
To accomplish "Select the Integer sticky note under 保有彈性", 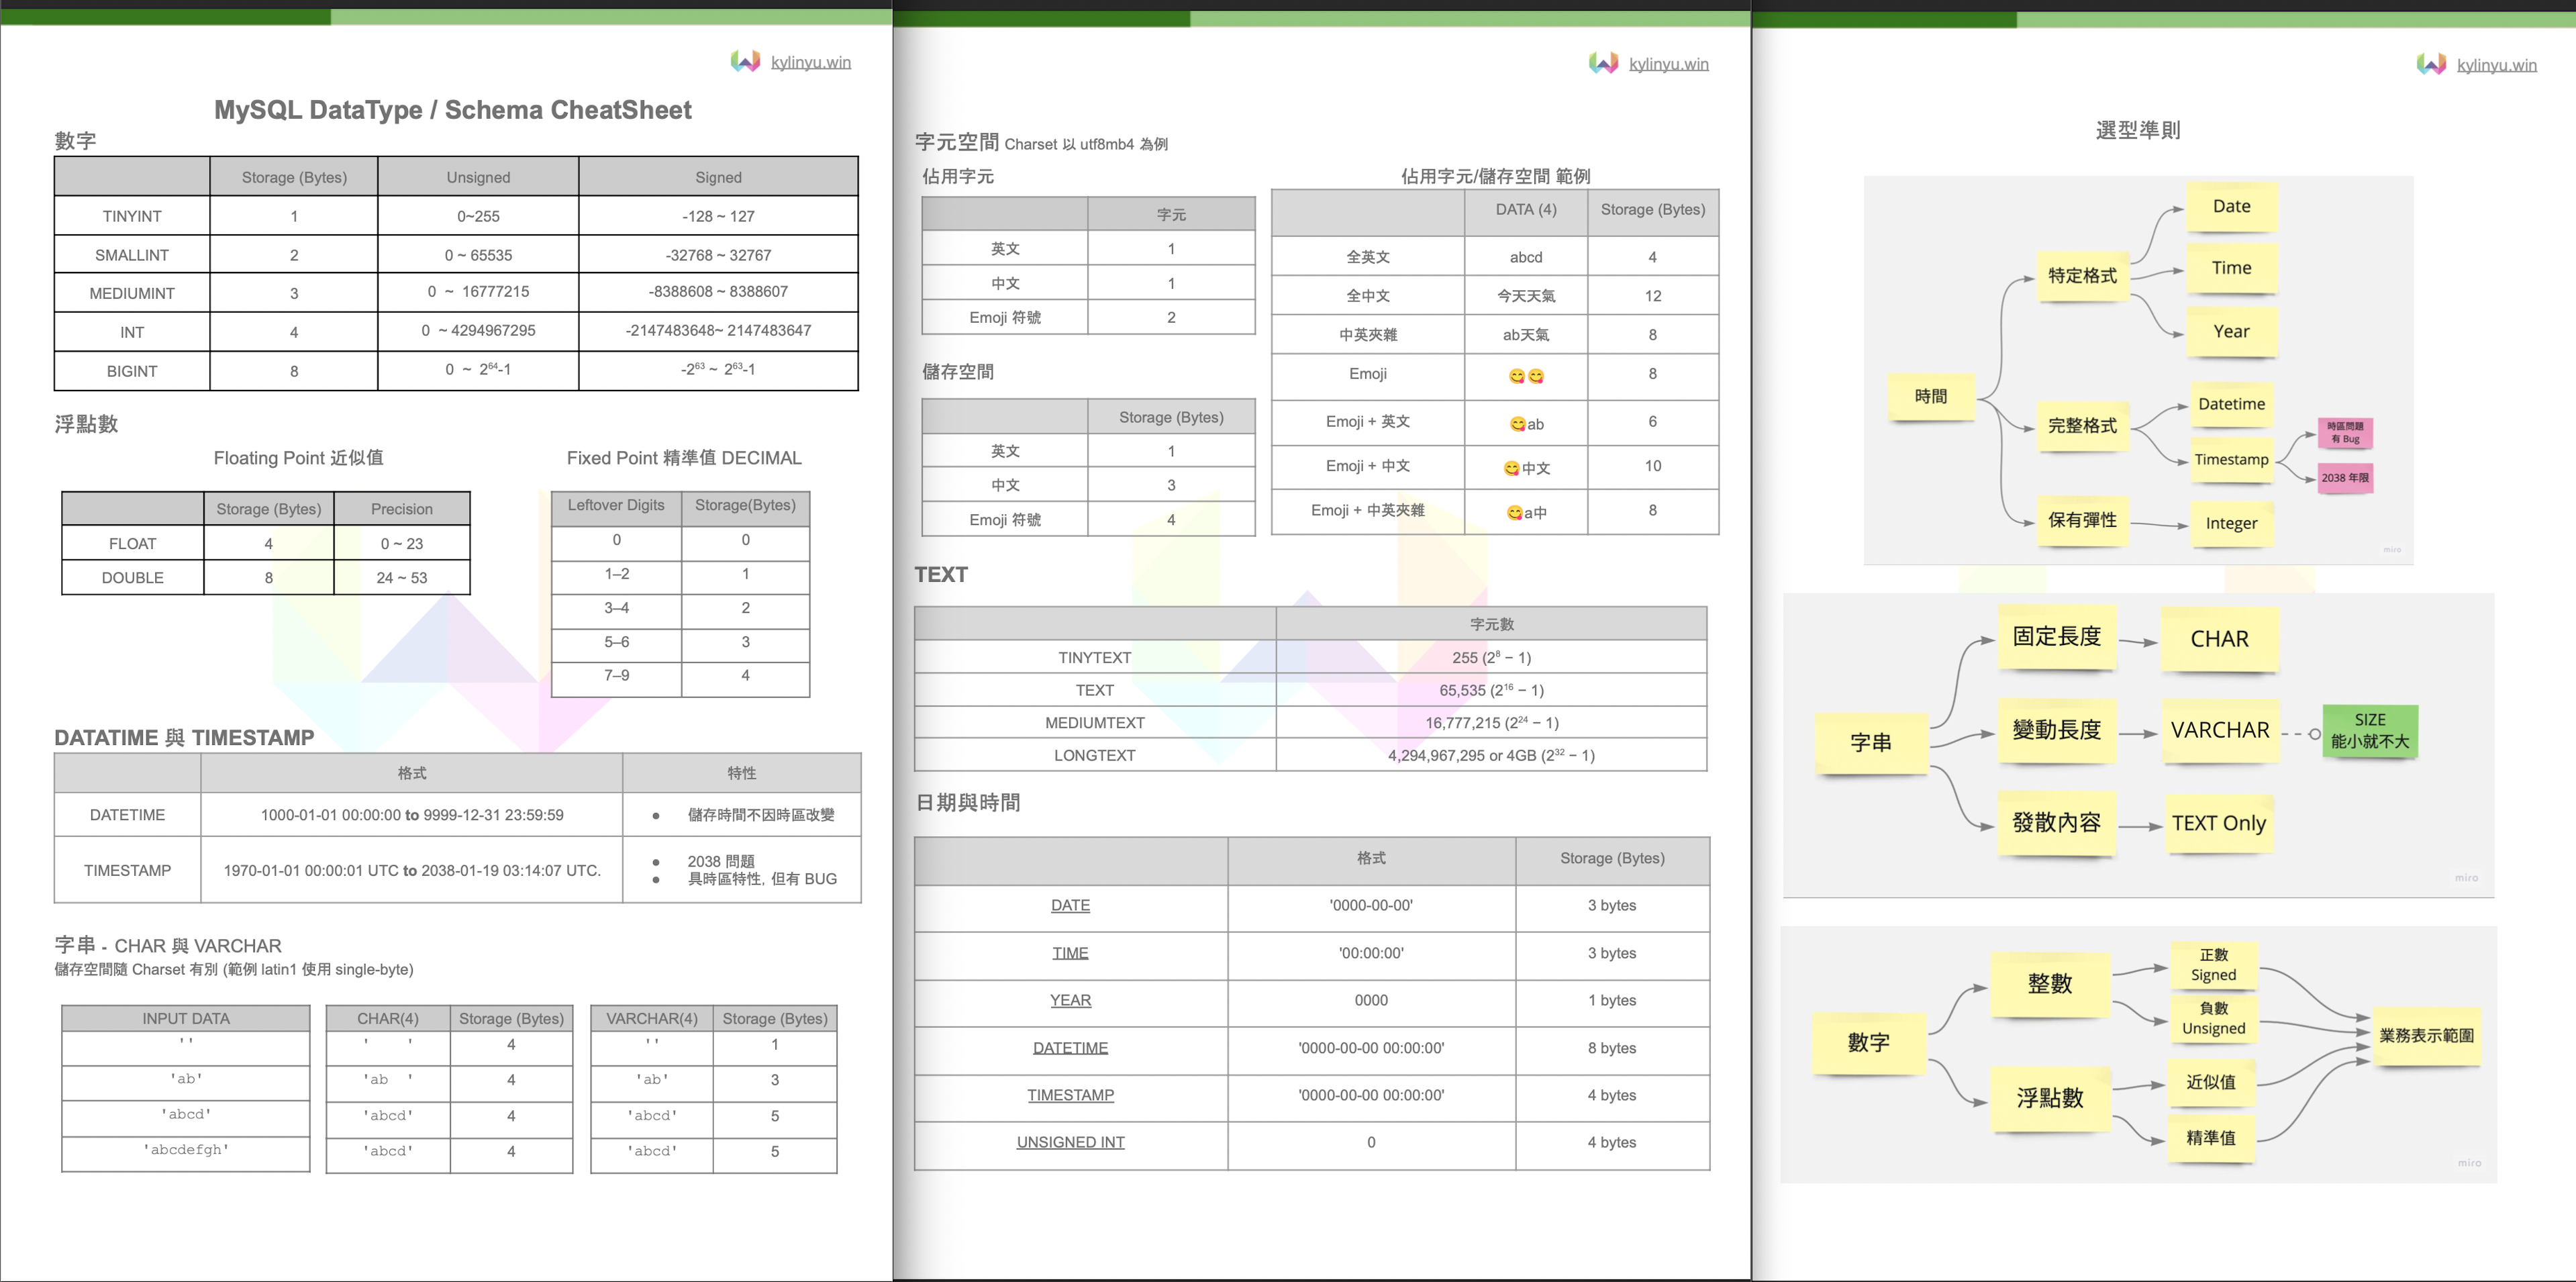I will pyautogui.click(x=2232, y=524).
